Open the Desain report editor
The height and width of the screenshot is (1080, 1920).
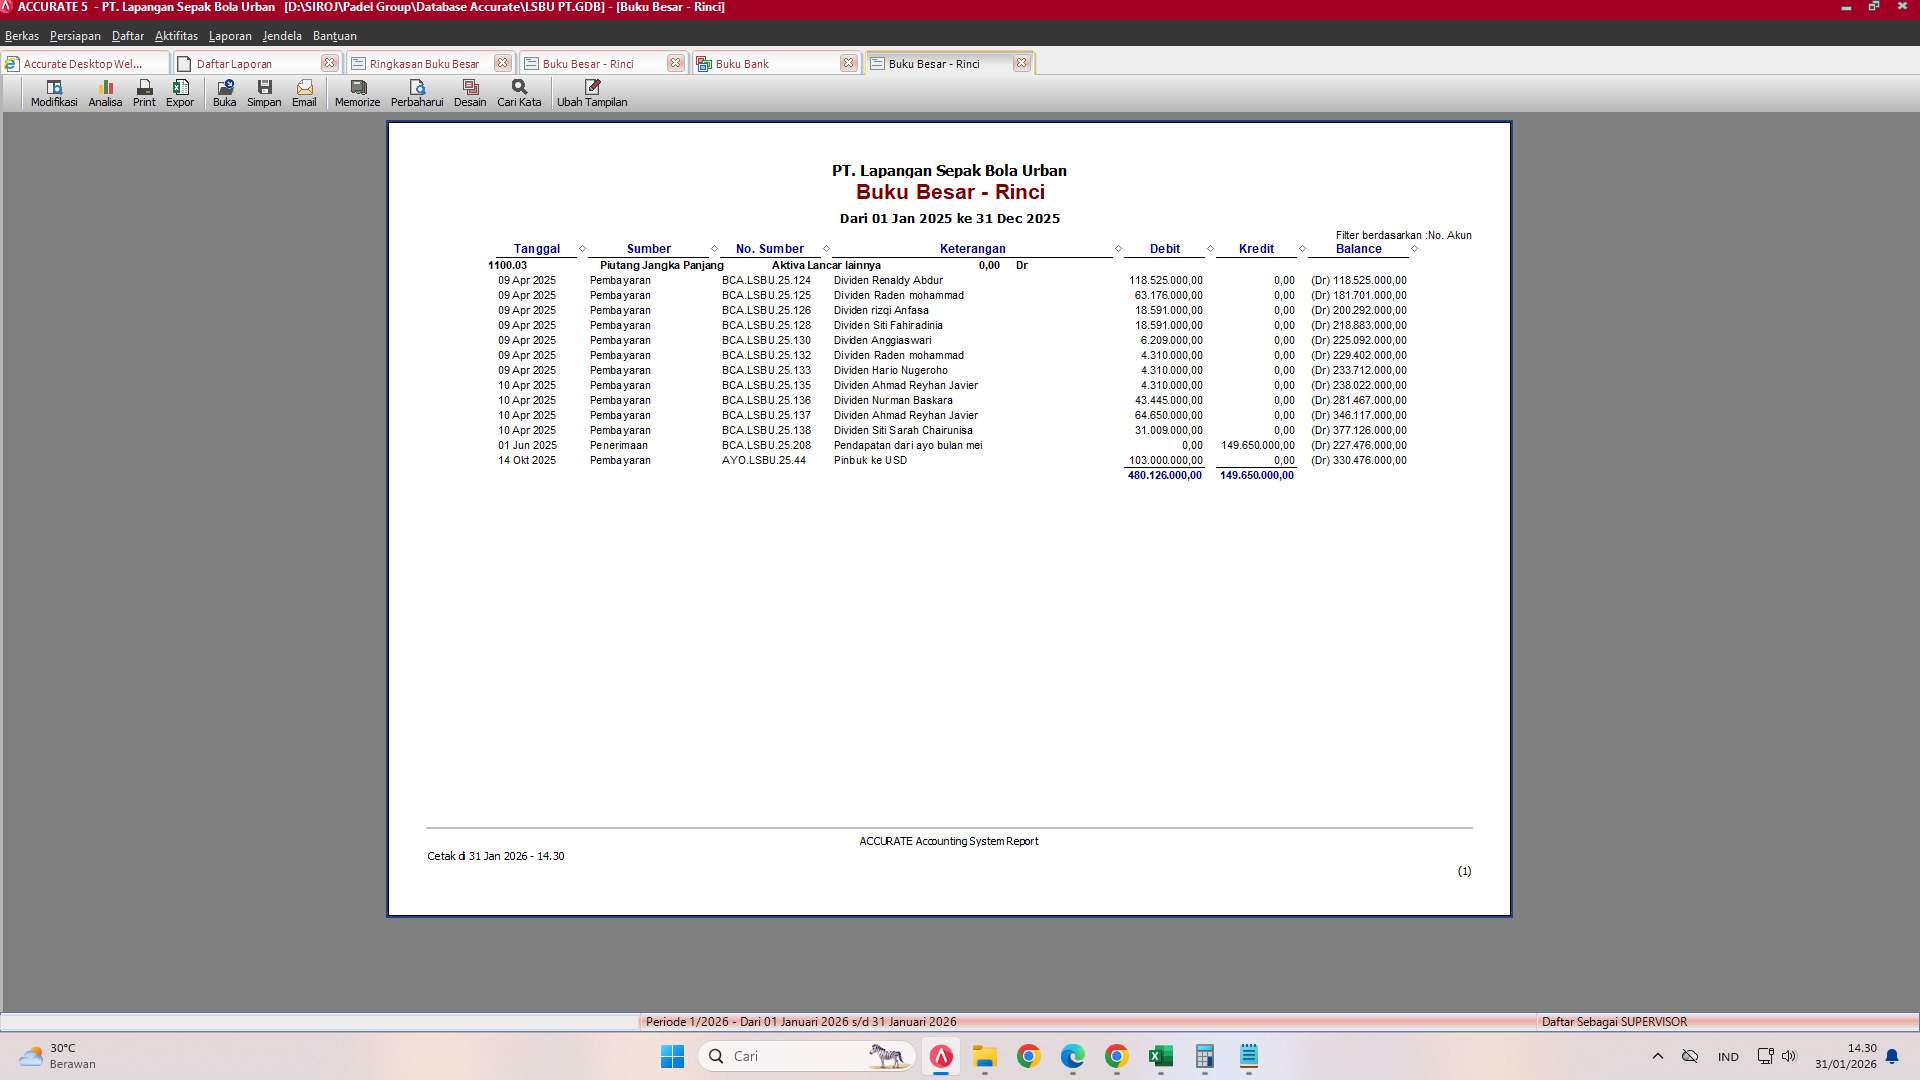click(x=470, y=93)
